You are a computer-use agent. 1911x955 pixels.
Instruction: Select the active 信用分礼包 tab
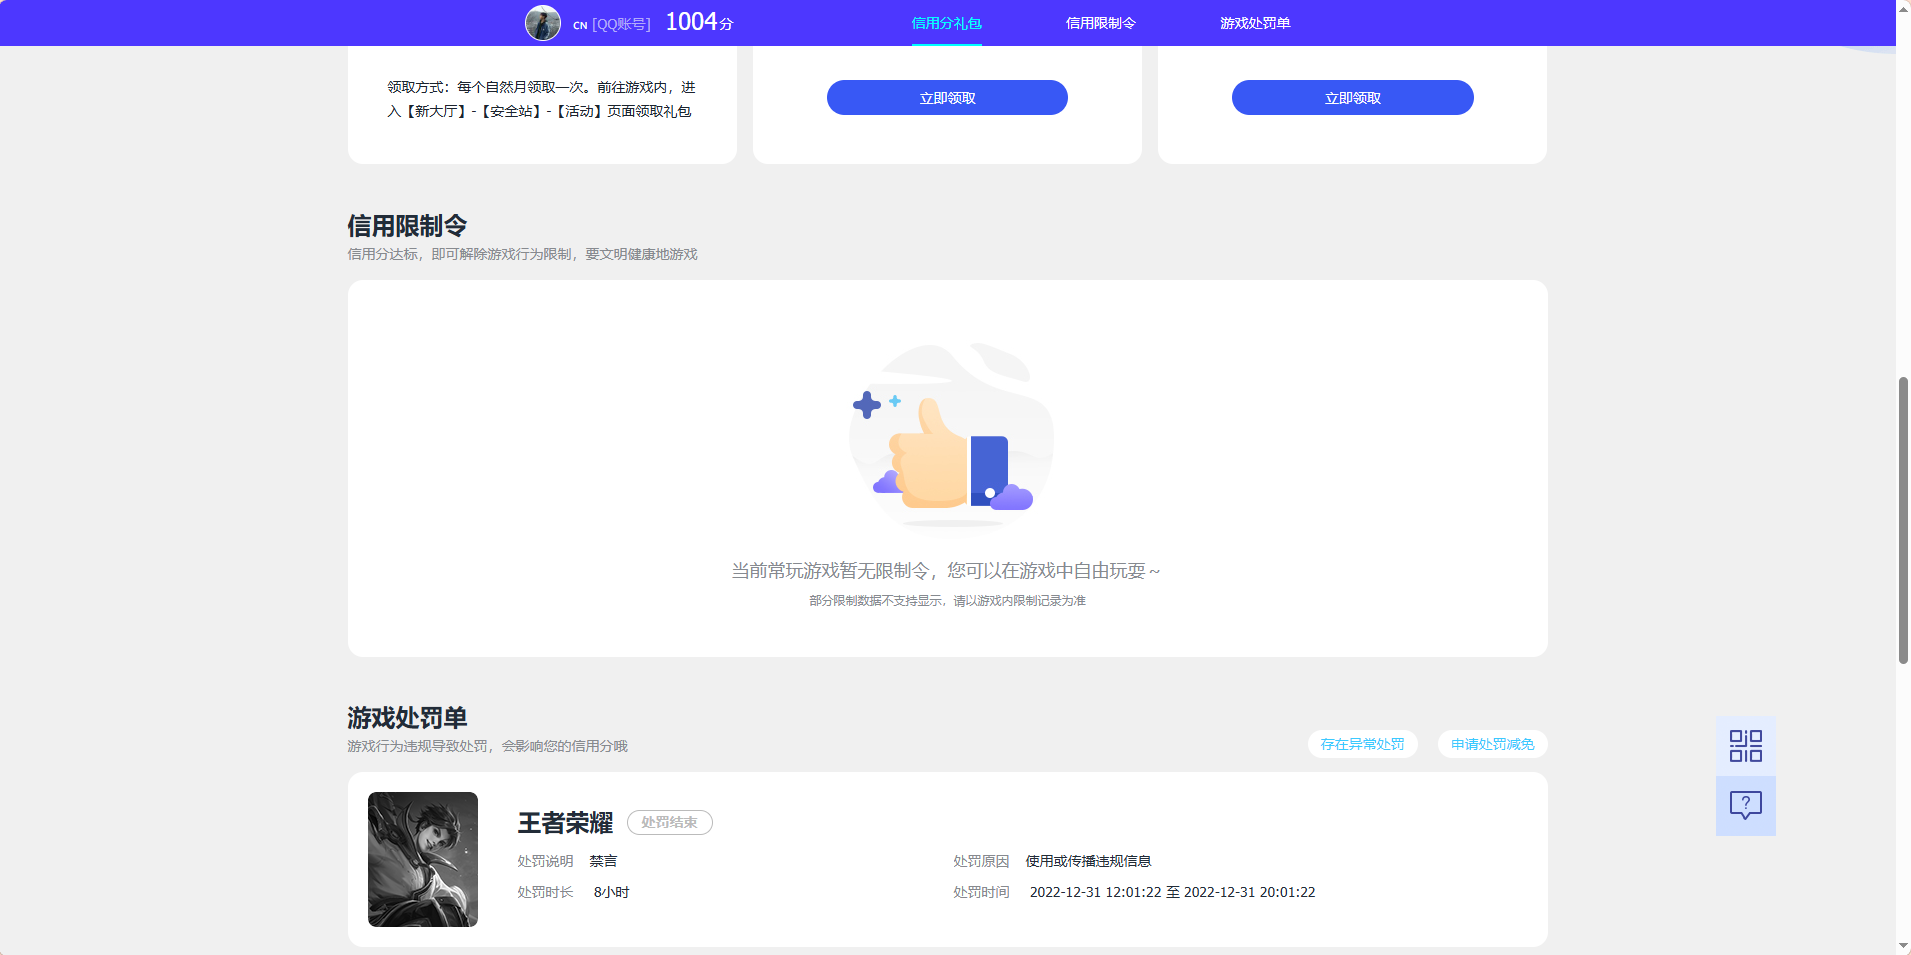click(x=945, y=22)
